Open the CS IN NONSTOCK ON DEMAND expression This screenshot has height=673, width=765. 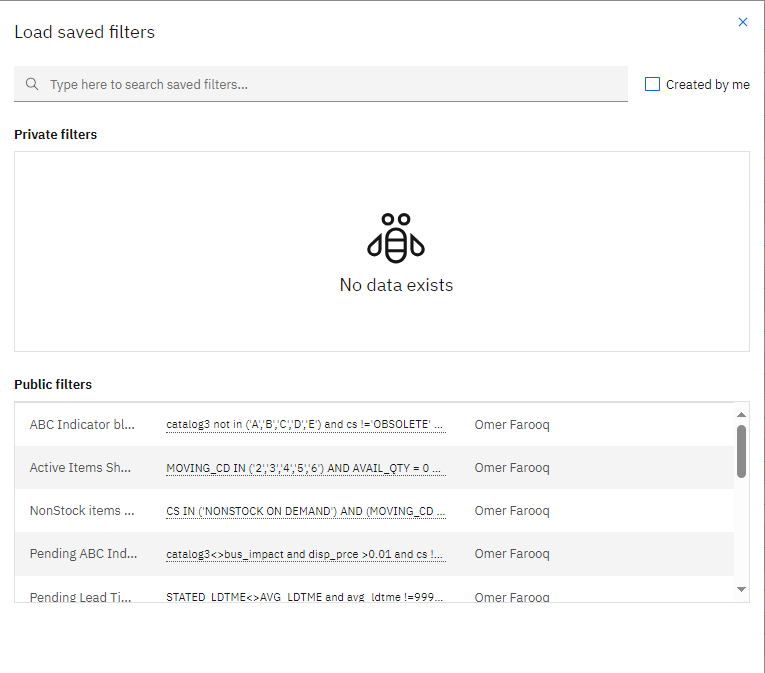pos(305,511)
